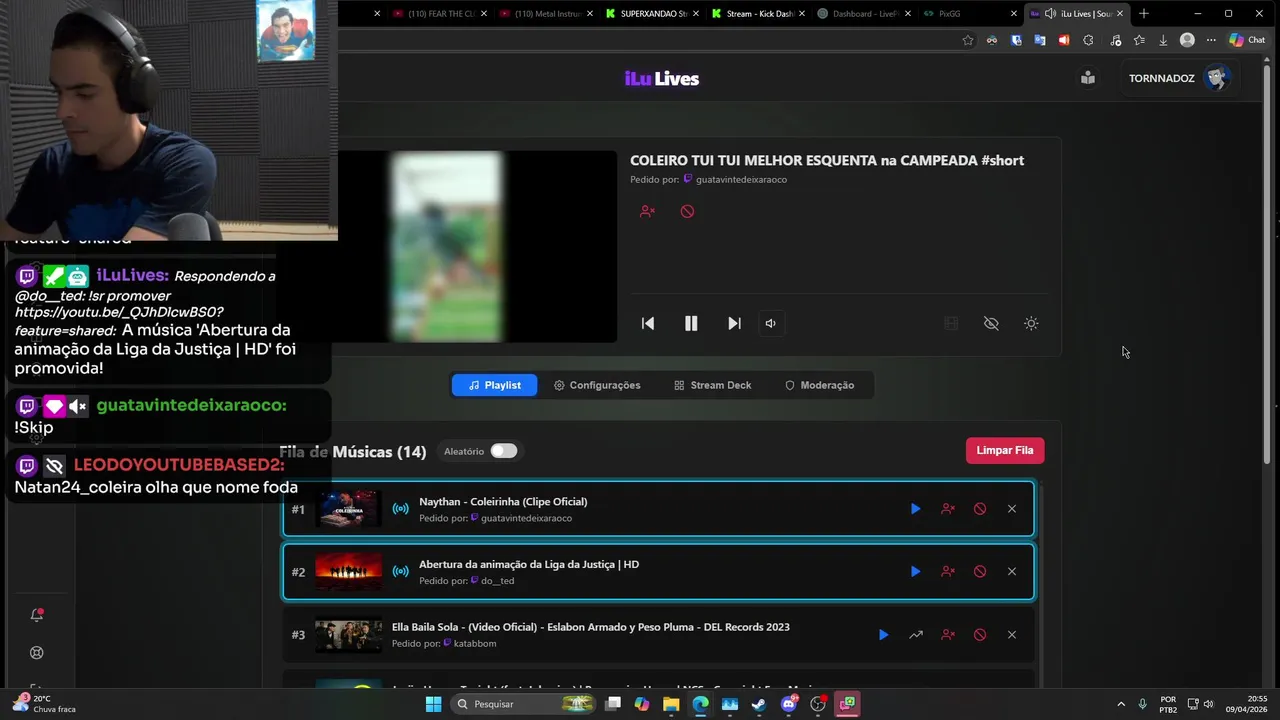This screenshot has height=720, width=1280.
Task: Click the iLu Lives logo
Action: [x=662, y=79]
